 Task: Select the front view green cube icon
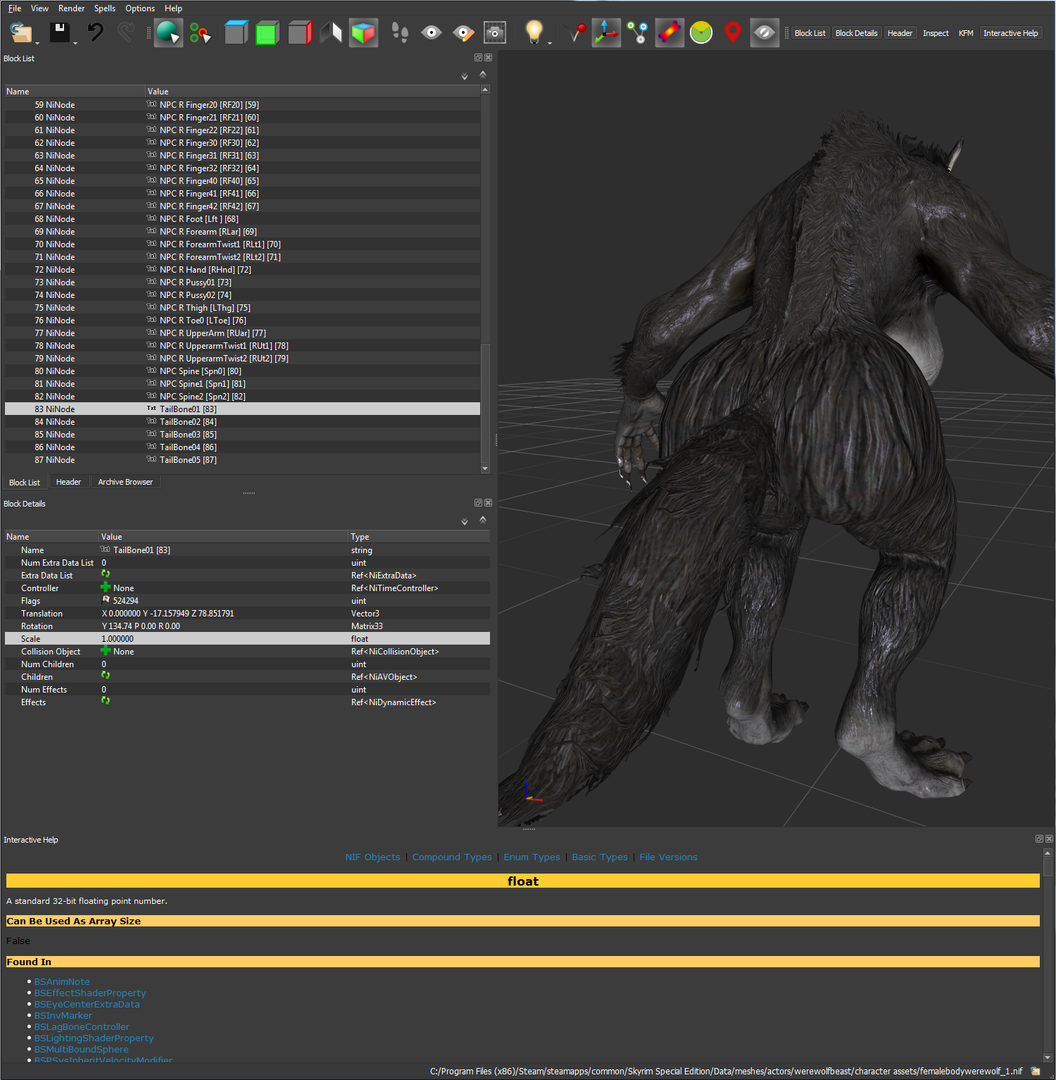[x=267, y=32]
